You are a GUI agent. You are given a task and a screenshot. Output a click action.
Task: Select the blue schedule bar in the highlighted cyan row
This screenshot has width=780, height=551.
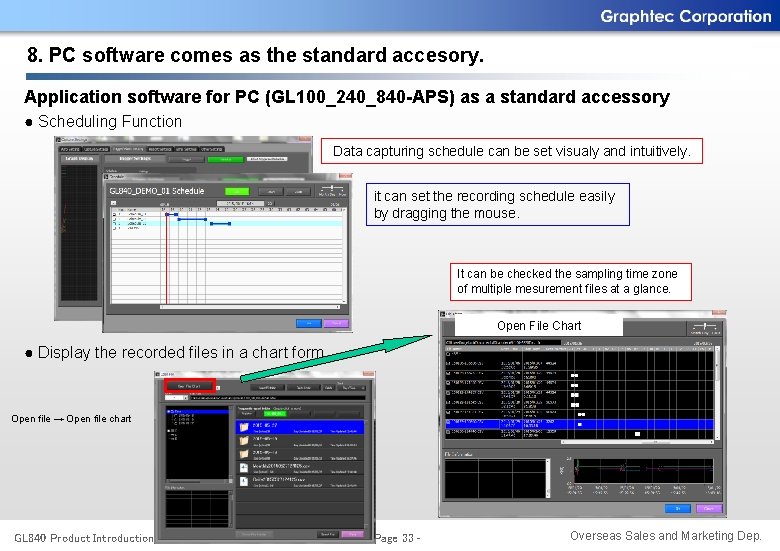[x=220, y=224]
